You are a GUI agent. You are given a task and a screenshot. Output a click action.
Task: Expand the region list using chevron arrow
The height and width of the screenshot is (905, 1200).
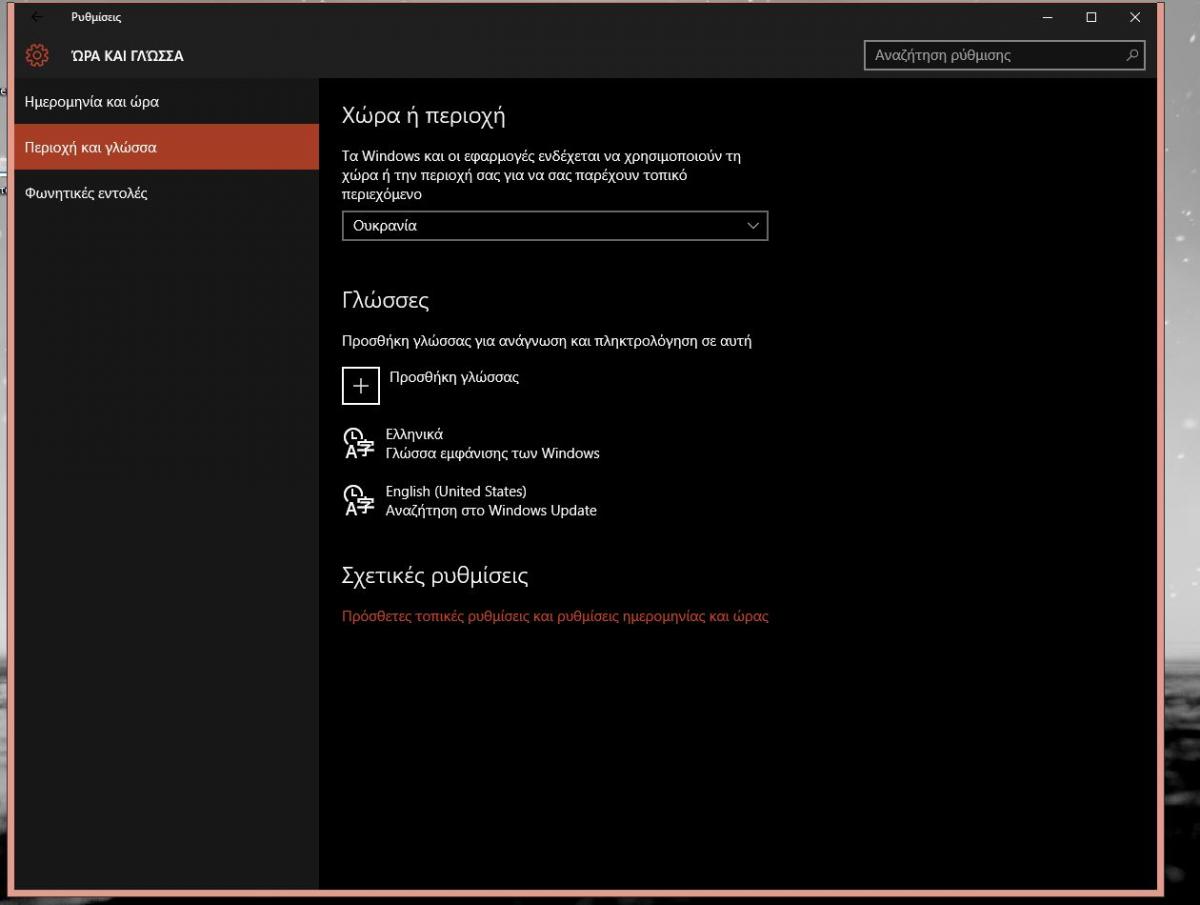coord(753,226)
